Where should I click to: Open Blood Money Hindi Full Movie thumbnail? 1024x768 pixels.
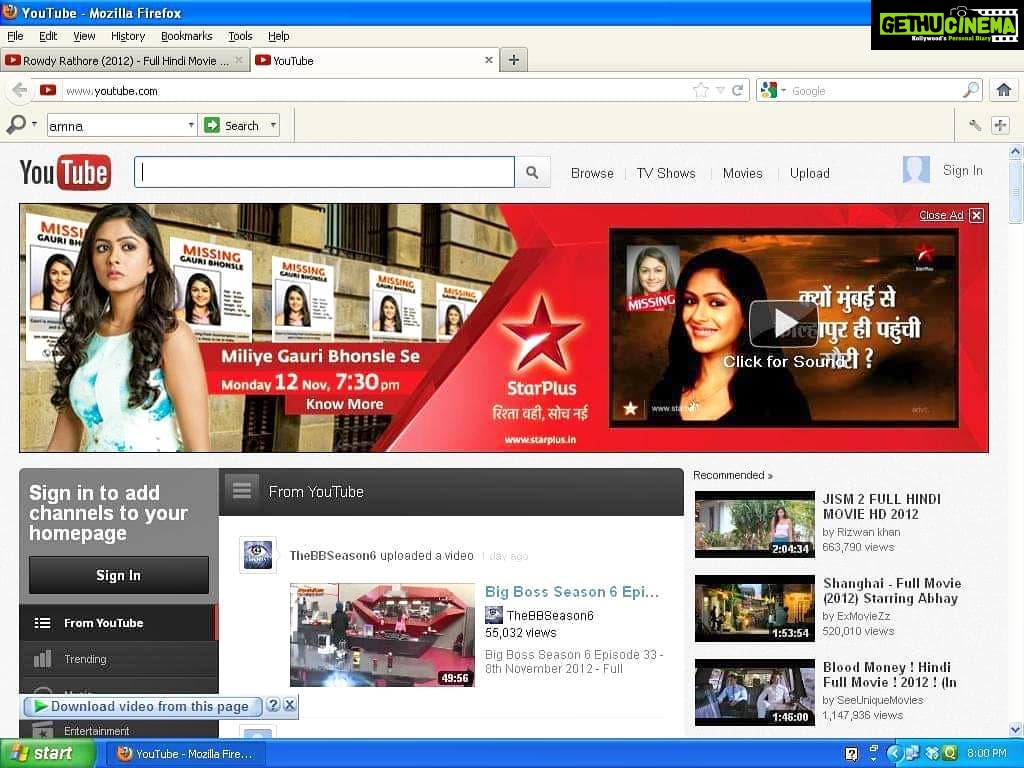755,692
